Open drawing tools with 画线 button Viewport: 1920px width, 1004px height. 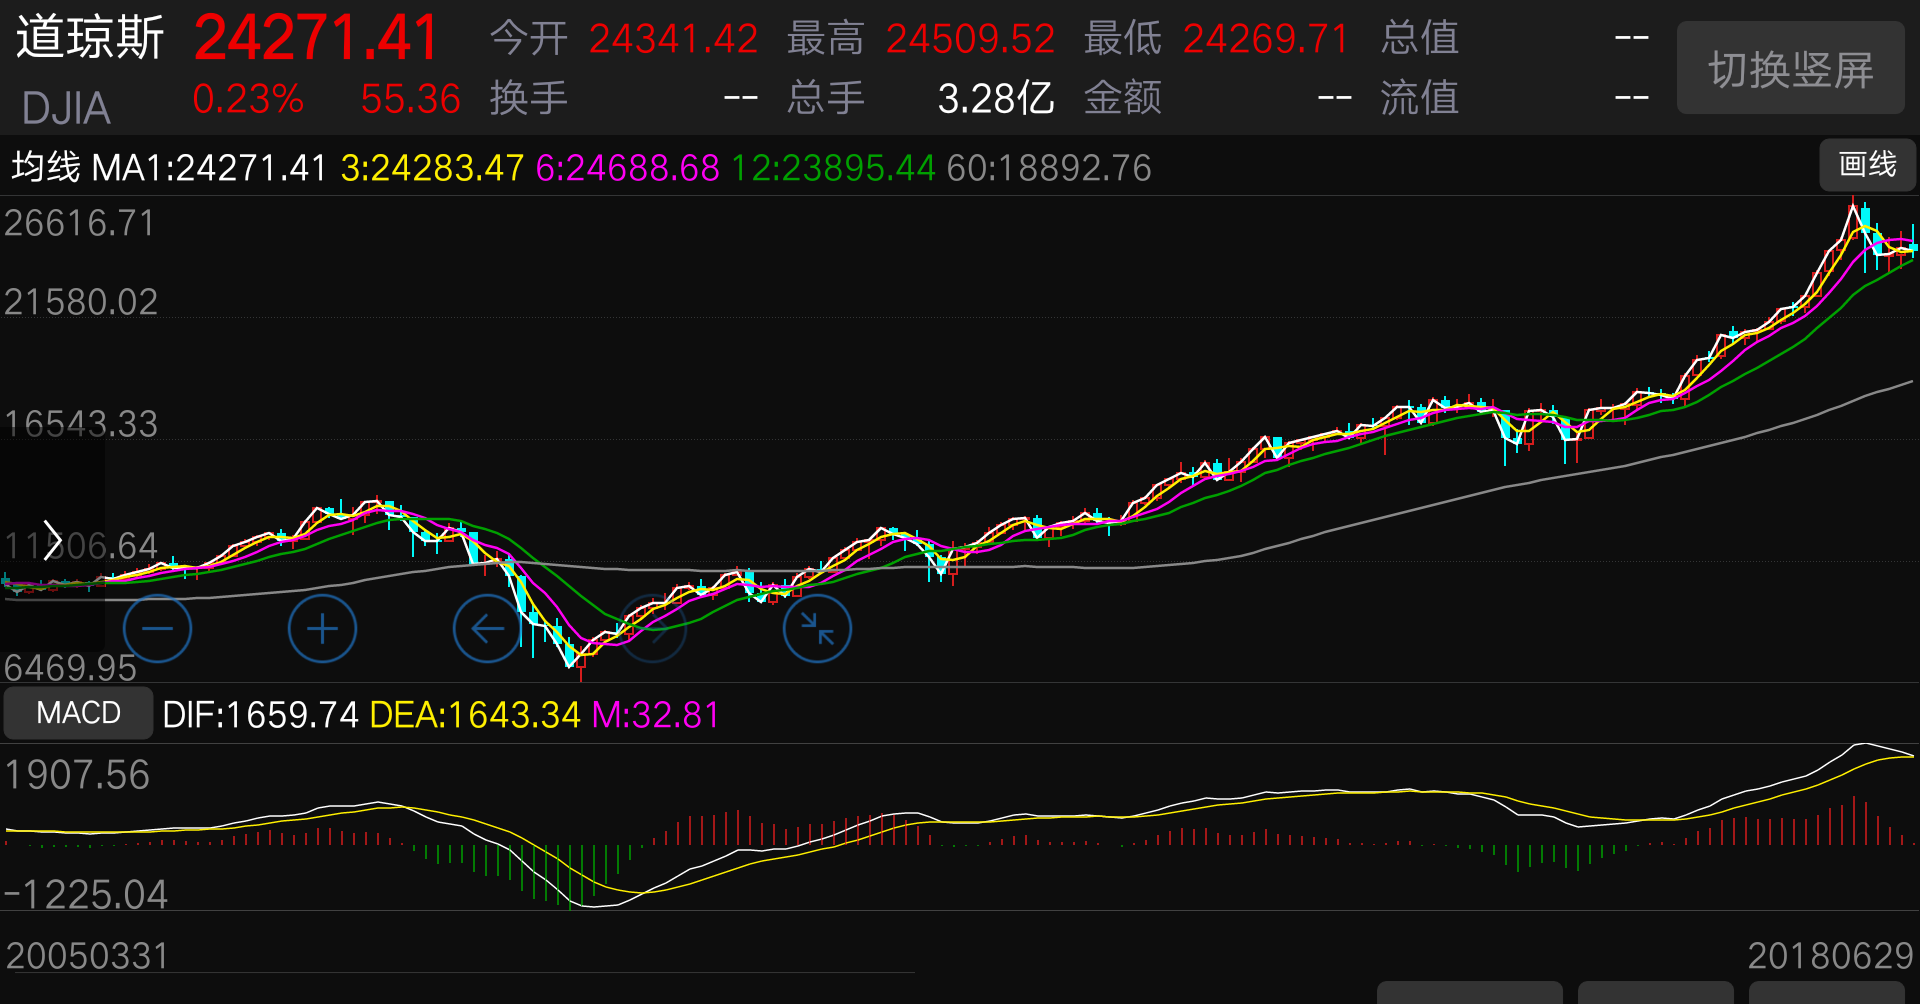(x=1867, y=165)
